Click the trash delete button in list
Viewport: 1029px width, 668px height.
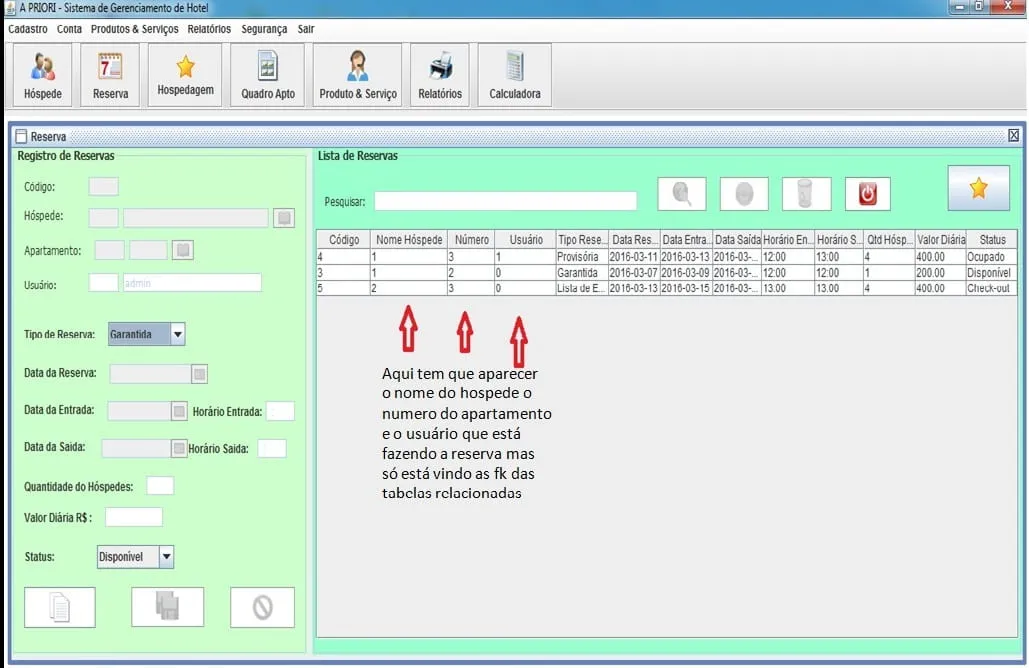[805, 194]
